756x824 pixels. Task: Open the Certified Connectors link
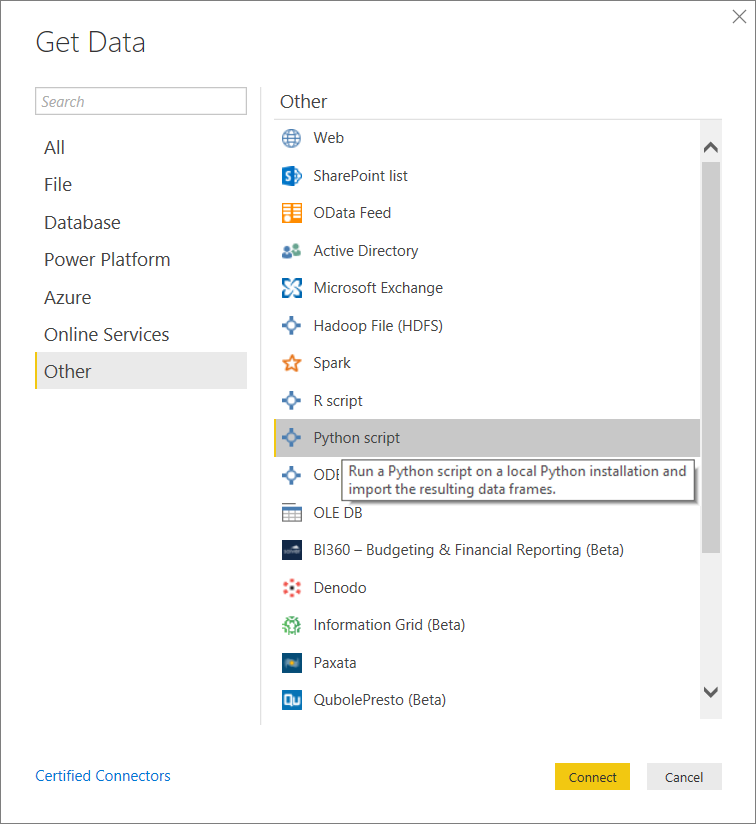coord(102,776)
